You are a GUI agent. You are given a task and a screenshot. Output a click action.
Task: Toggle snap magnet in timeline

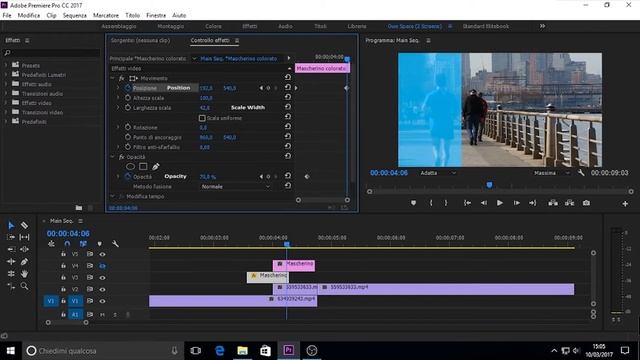point(67,244)
